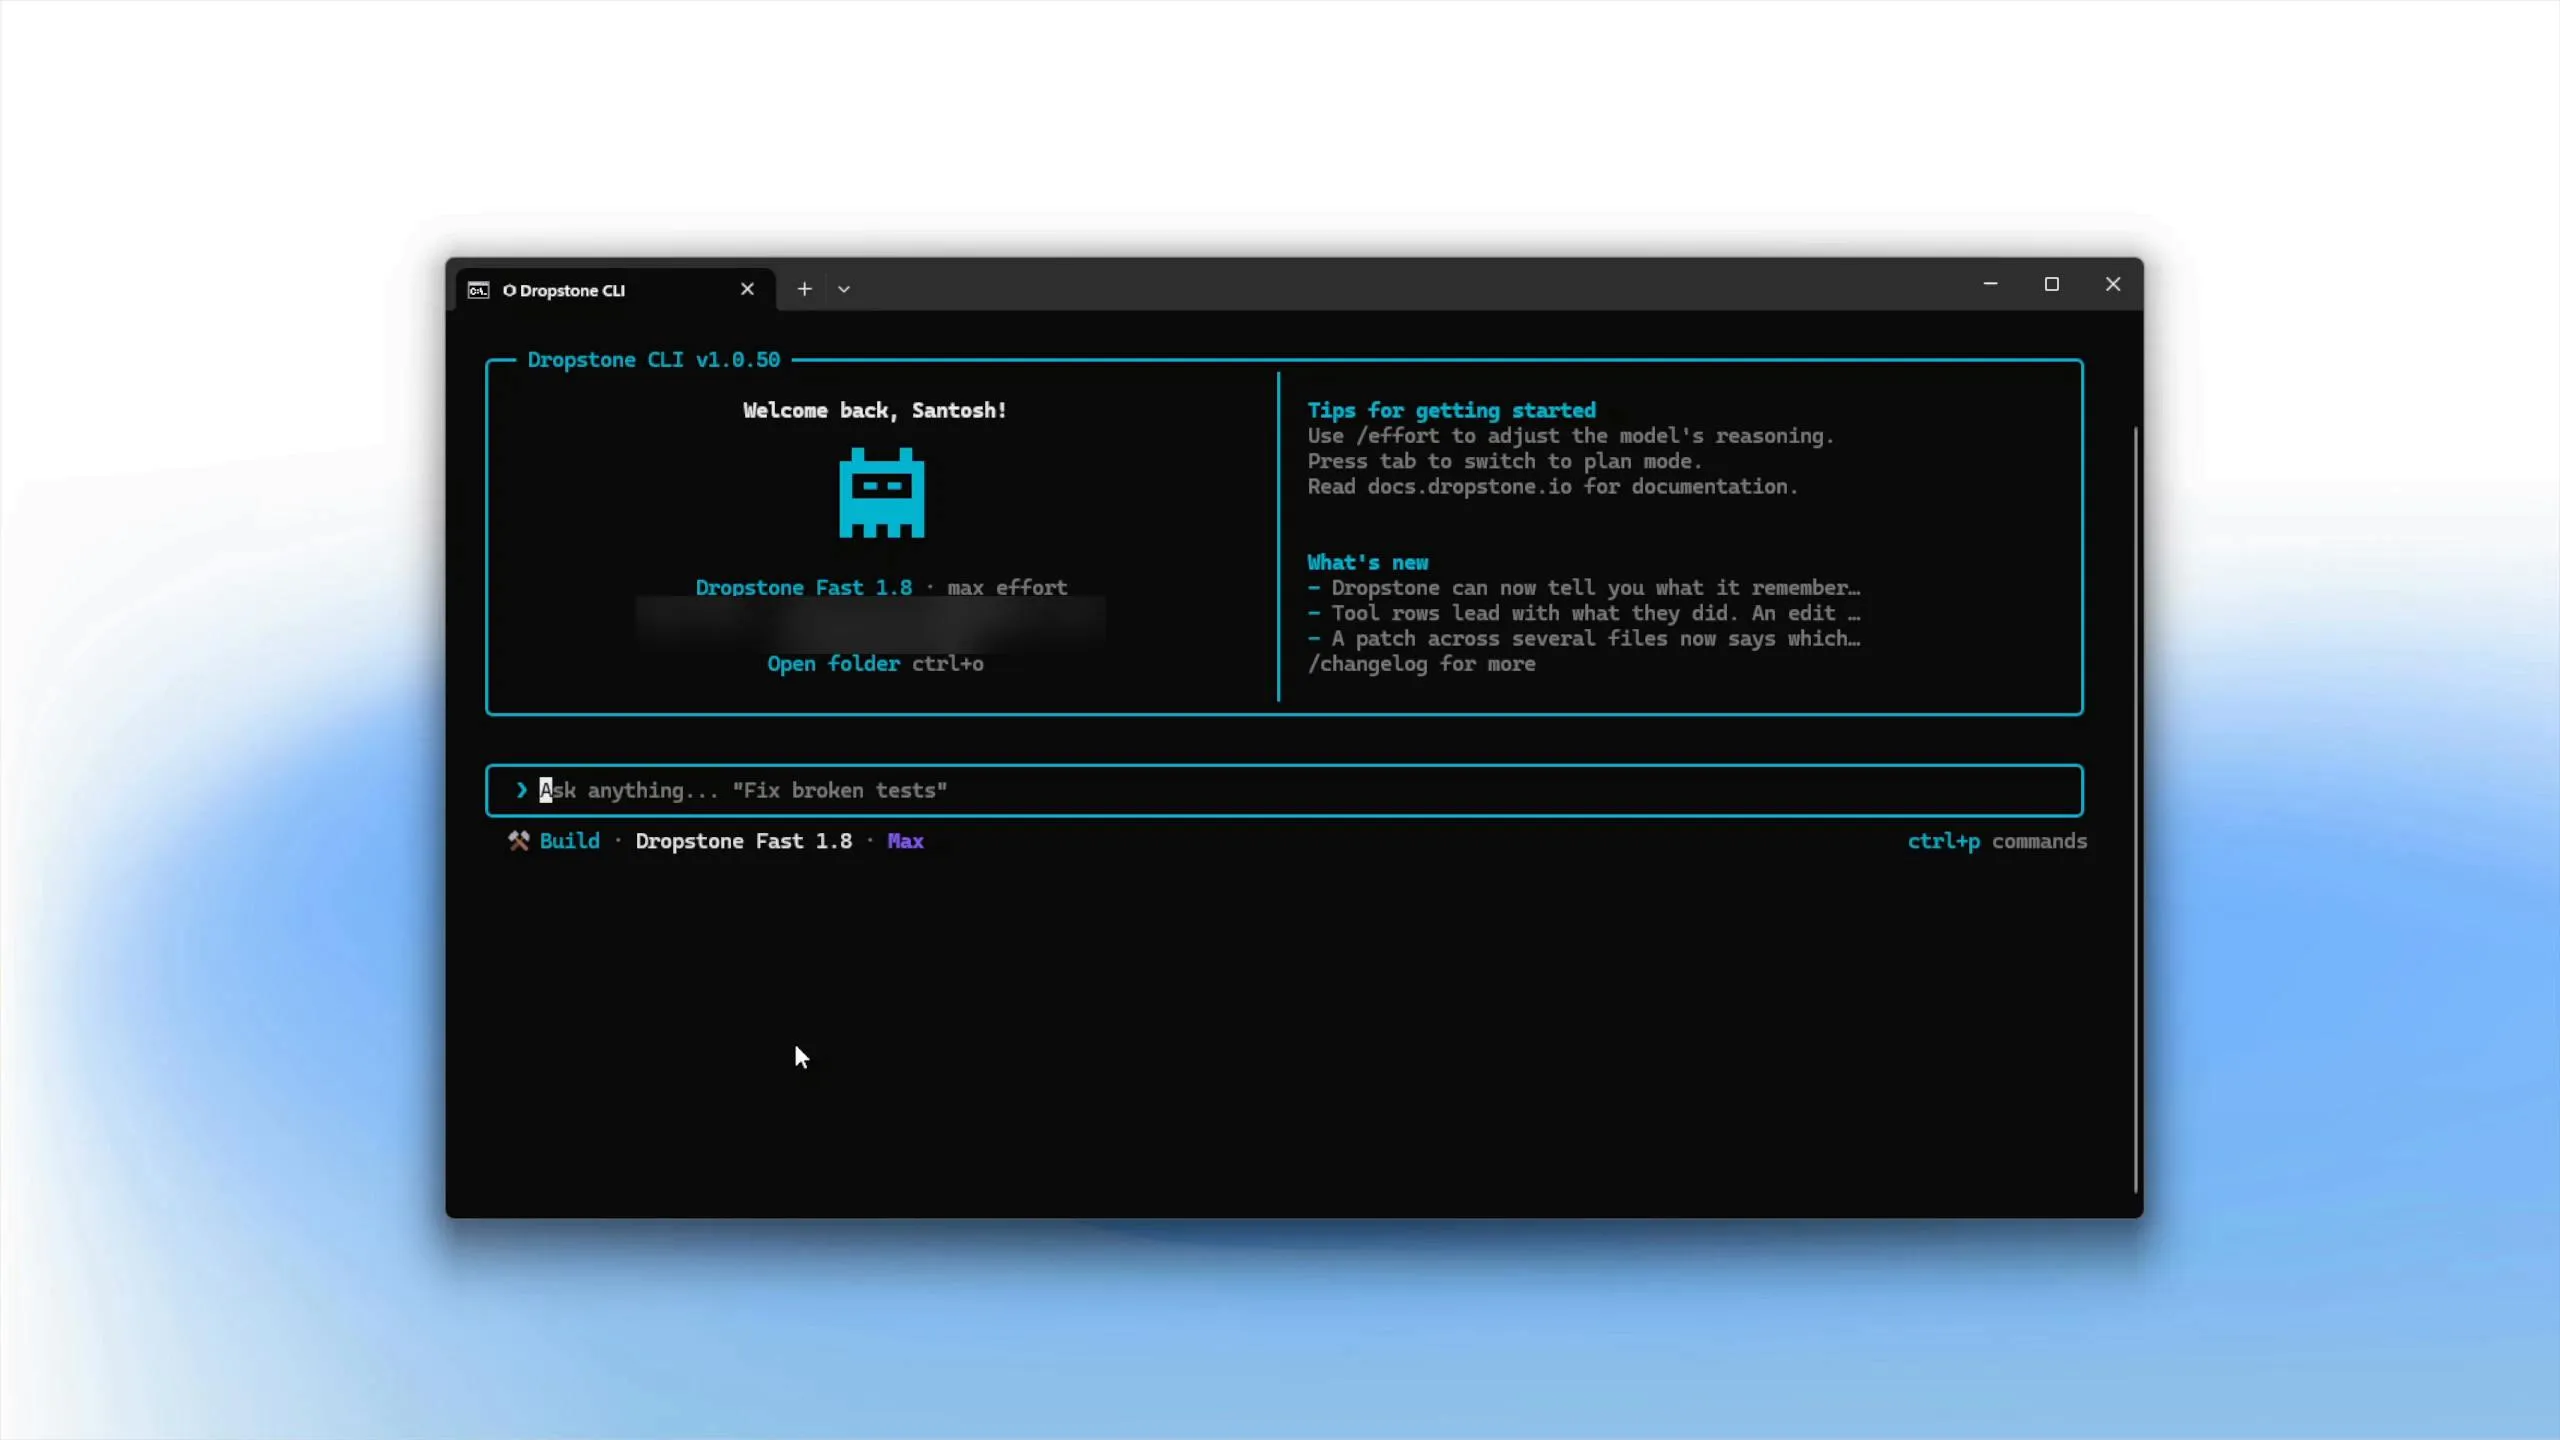Select the Dropstone CLI tab

pyautogui.click(x=615, y=289)
